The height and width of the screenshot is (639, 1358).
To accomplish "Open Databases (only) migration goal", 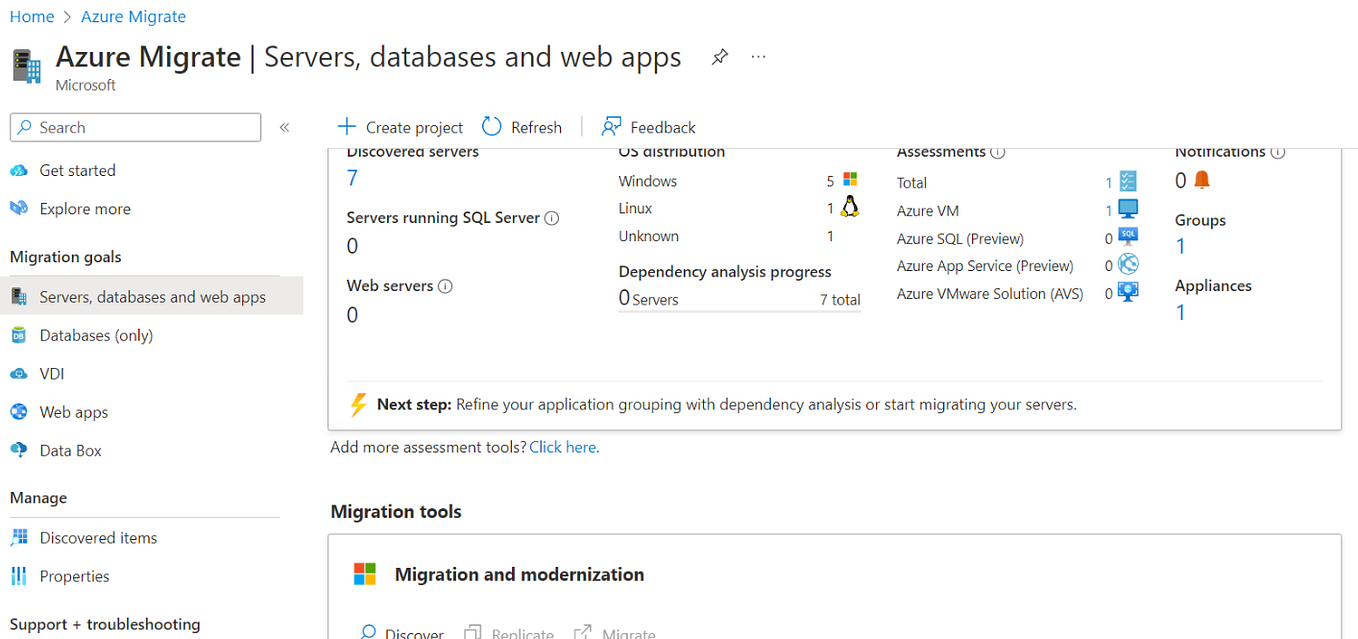I will click(96, 335).
